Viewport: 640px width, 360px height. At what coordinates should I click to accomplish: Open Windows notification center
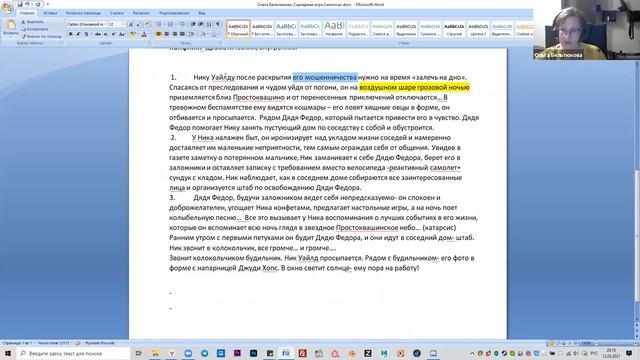pyautogui.click(x=629, y=353)
